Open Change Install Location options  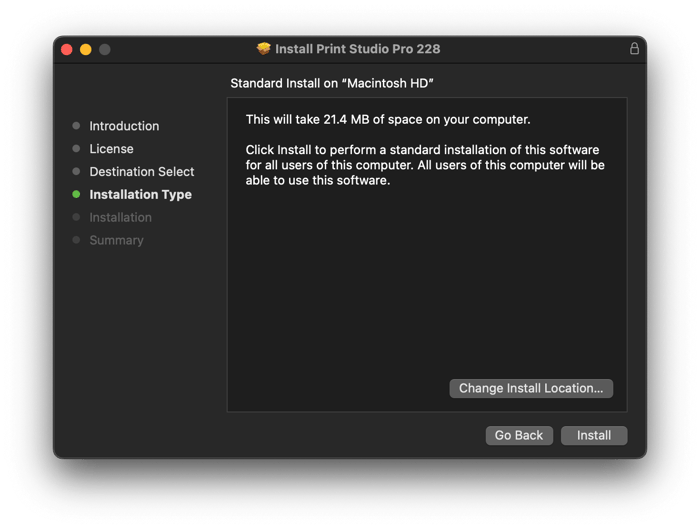click(x=531, y=388)
